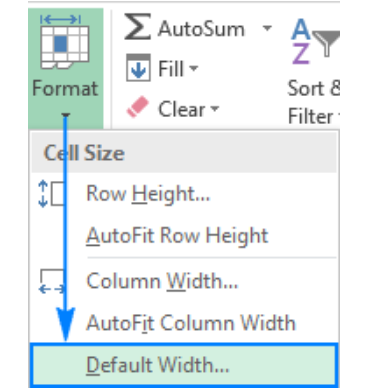Screen dimensions: 372x389
Task: Click the Row Height arrows icon
Action: (x=51, y=194)
